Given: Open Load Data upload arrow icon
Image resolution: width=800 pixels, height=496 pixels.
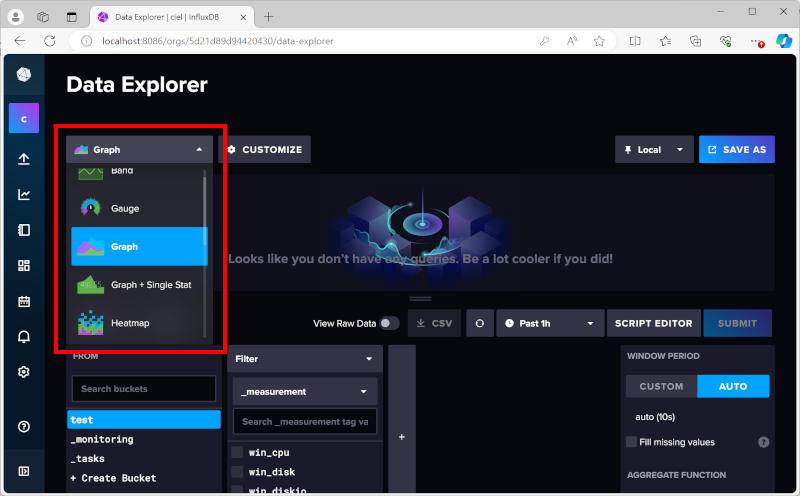Looking at the screenshot, I should point(23,159).
